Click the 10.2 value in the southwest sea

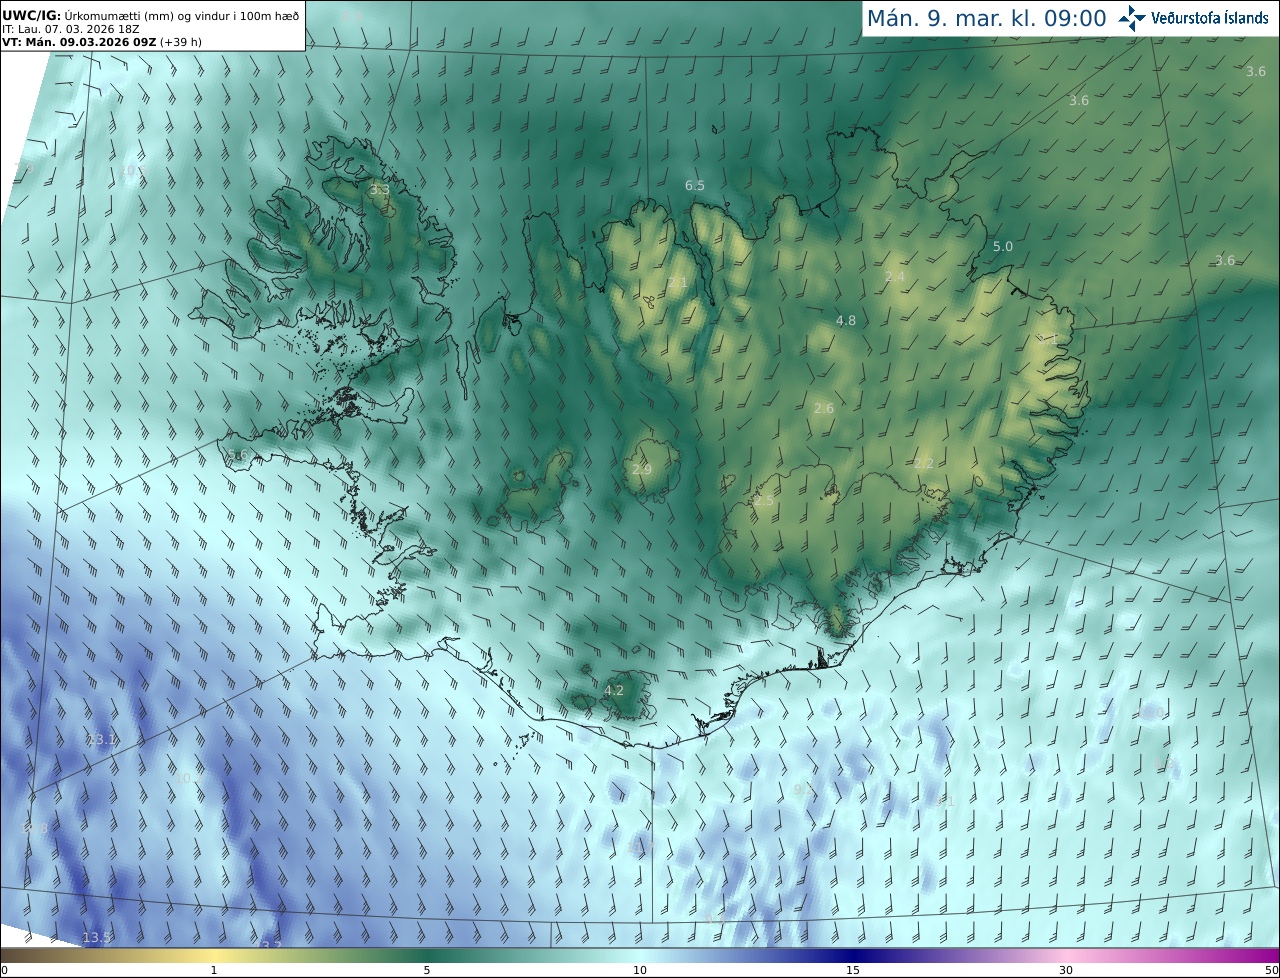pos(188,777)
